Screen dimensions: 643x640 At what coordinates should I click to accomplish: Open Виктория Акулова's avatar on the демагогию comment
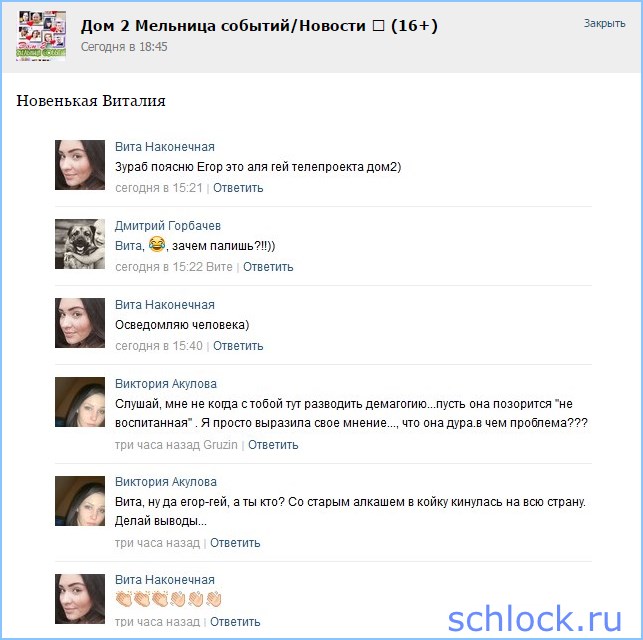[x=80, y=402]
